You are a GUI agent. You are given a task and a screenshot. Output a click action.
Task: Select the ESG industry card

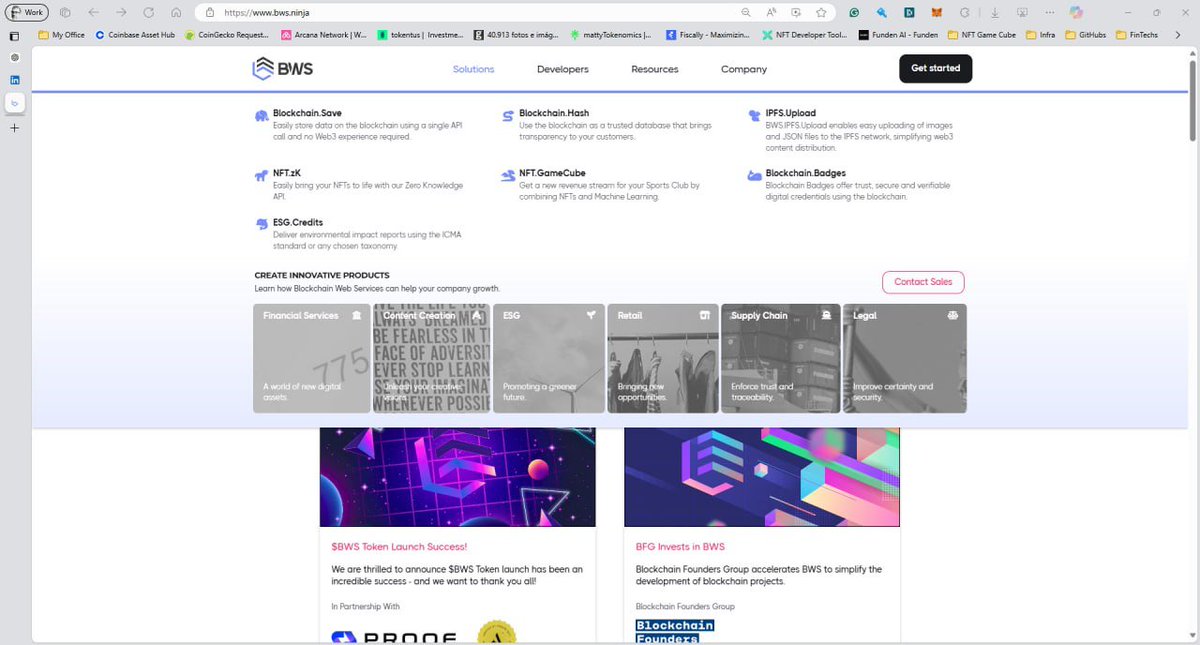coord(549,358)
